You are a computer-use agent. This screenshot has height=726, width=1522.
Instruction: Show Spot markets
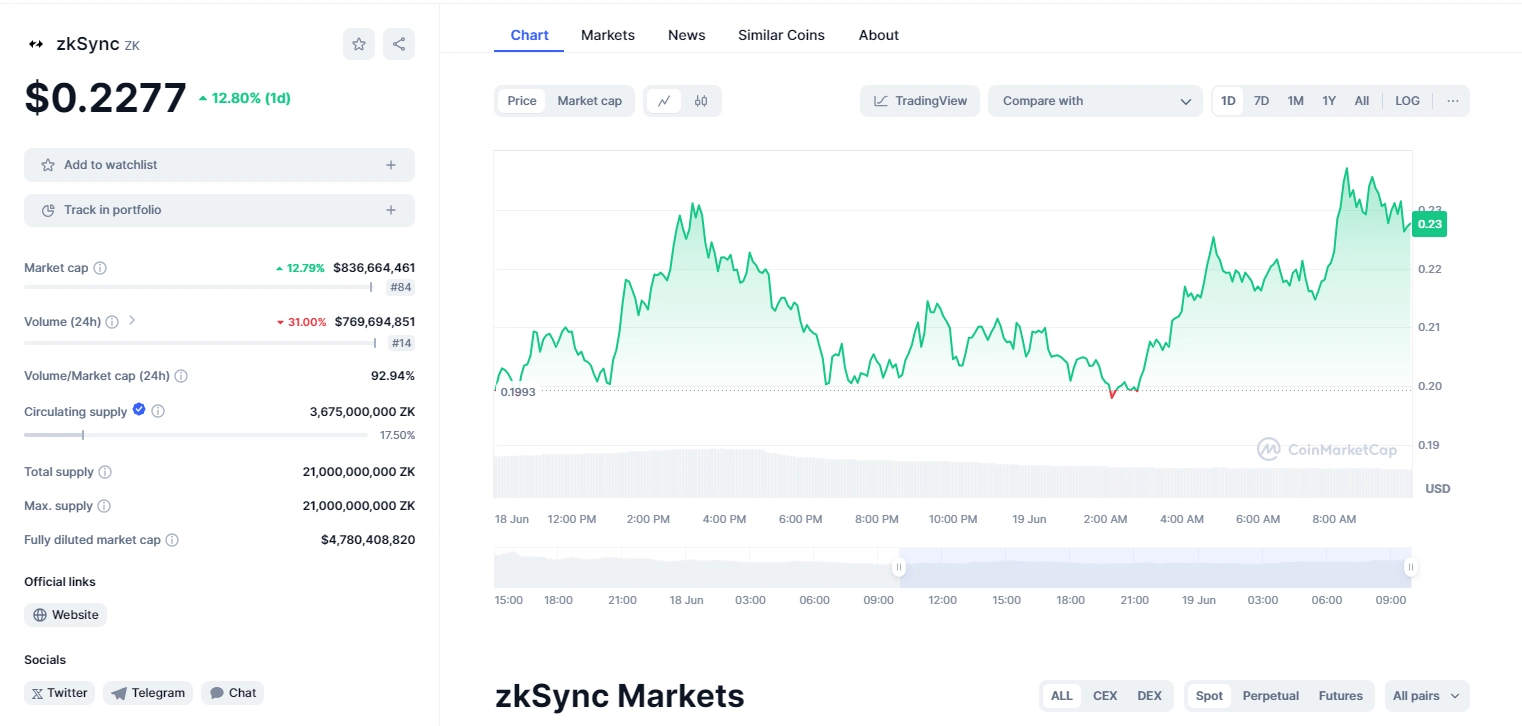coord(1210,696)
